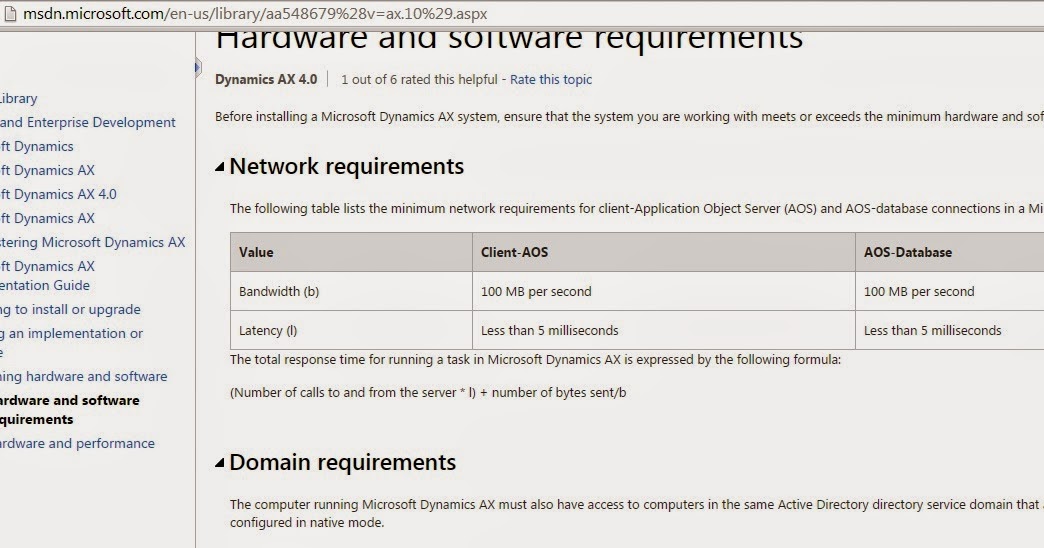Open the Enterprise Development sidebar link
Image resolution: width=1044 pixels, height=548 pixels.
(88, 123)
